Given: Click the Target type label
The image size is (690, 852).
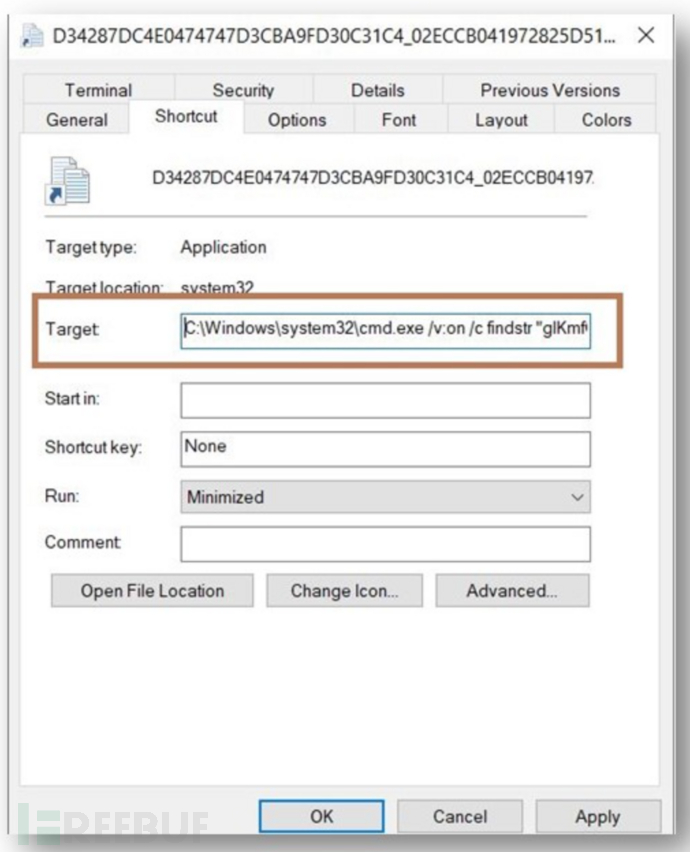Looking at the screenshot, I should pyautogui.click(x=91, y=247).
